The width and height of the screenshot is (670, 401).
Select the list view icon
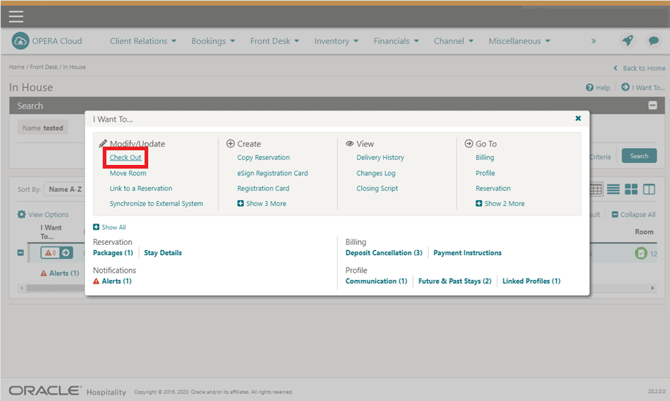[613, 189]
